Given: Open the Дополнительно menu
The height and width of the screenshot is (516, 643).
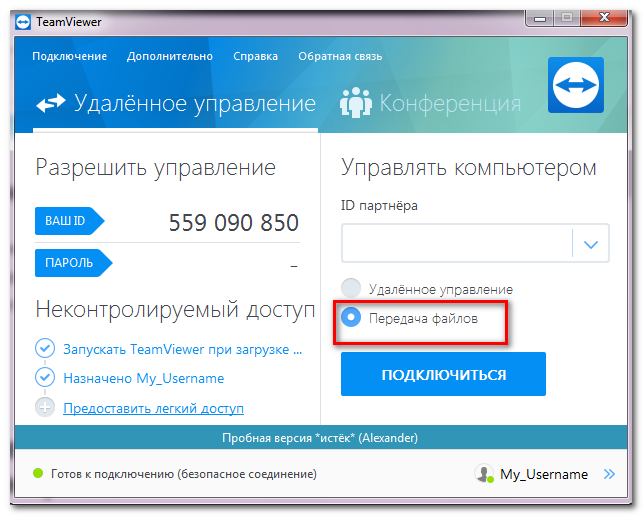Looking at the screenshot, I should (170, 56).
